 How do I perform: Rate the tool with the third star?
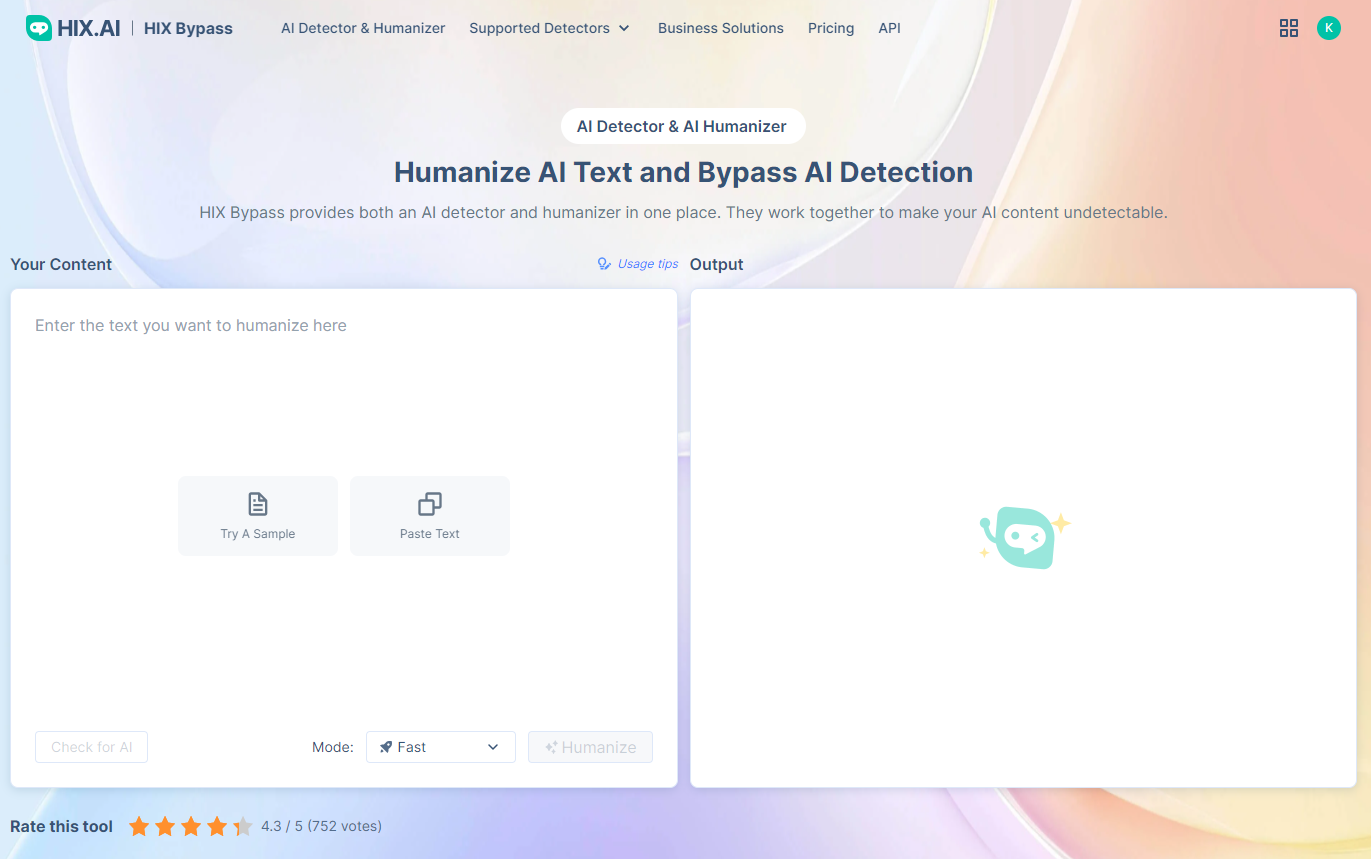[191, 826]
